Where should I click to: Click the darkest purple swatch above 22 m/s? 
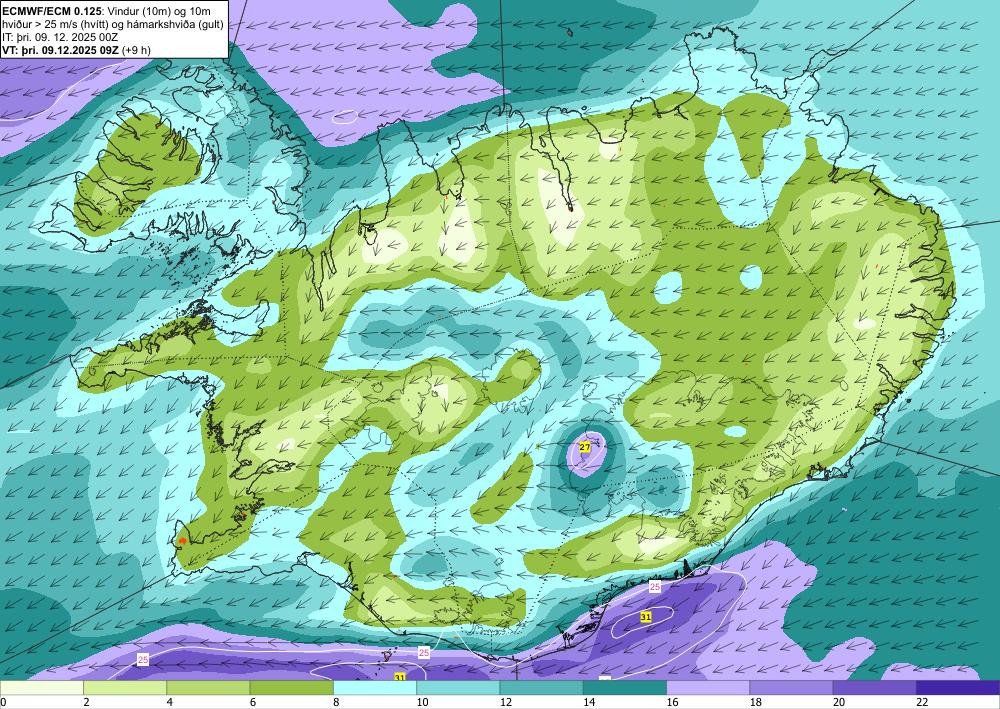[x=958, y=688]
